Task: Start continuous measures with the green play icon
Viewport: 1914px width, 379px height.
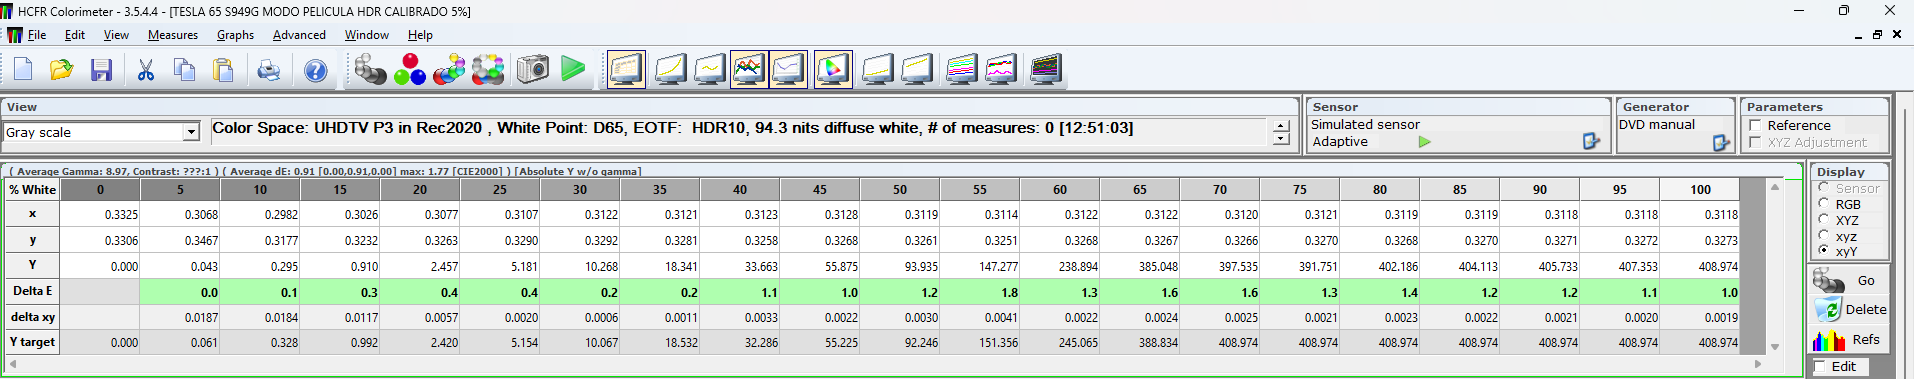Action: click(573, 69)
